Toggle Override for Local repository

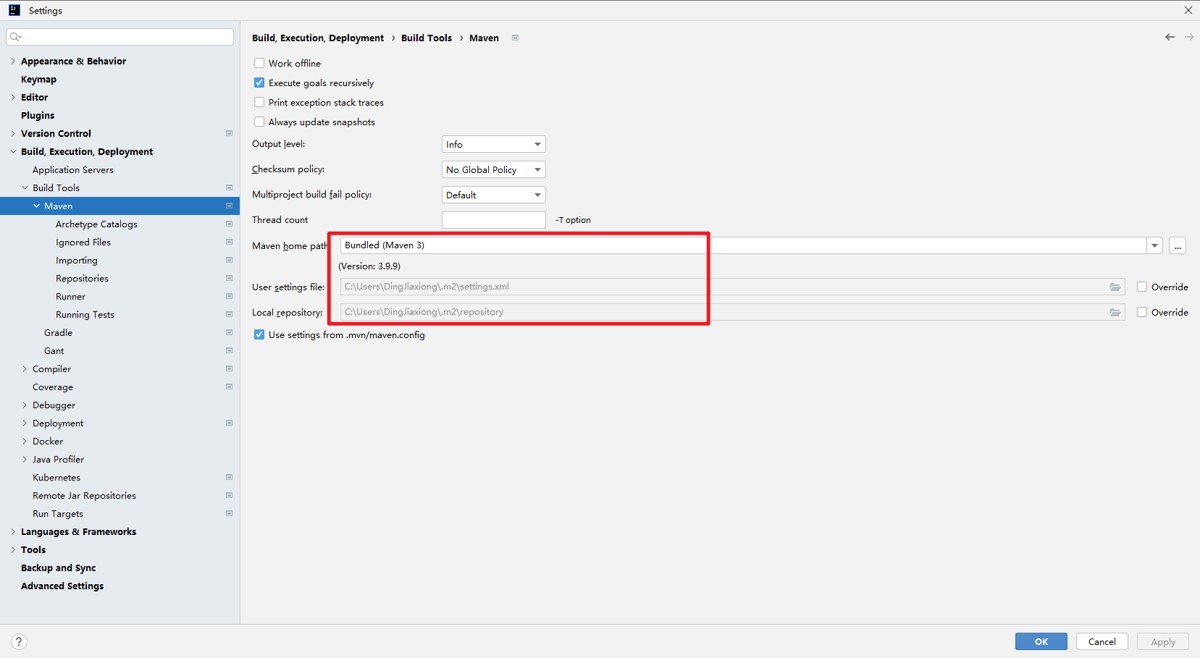tap(1142, 312)
